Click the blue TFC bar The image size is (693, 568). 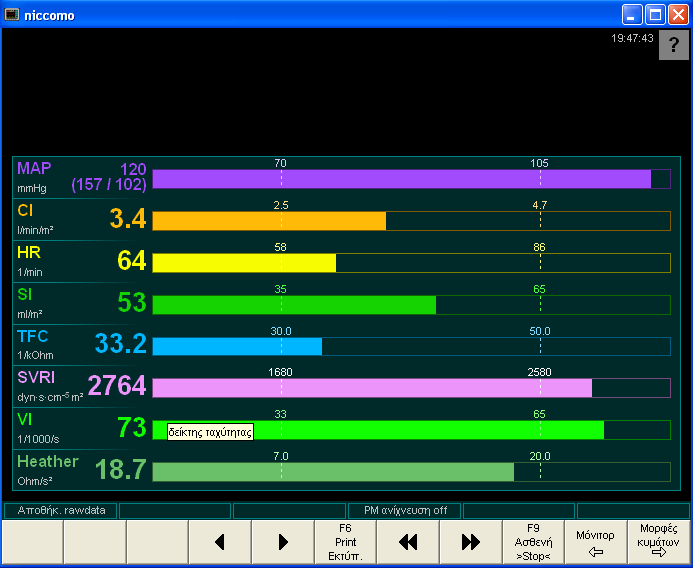point(411,347)
